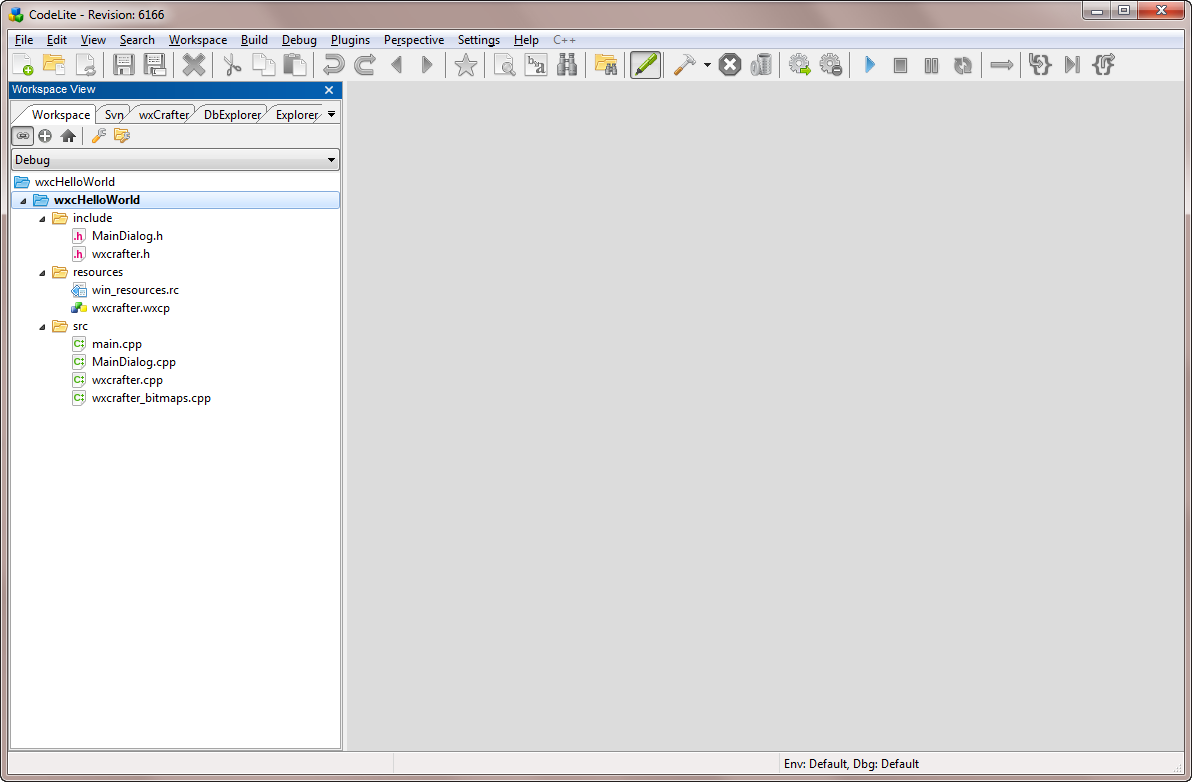The width and height of the screenshot is (1192, 782).
Task: Toggle the green highlighter marker tool
Action: pyautogui.click(x=645, y=65)
